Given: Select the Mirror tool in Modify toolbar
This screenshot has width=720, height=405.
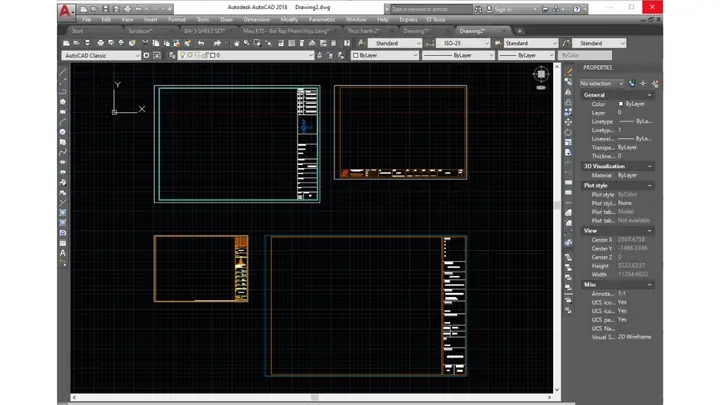Looking at the screenshot, I should click(x=568, y=92).
